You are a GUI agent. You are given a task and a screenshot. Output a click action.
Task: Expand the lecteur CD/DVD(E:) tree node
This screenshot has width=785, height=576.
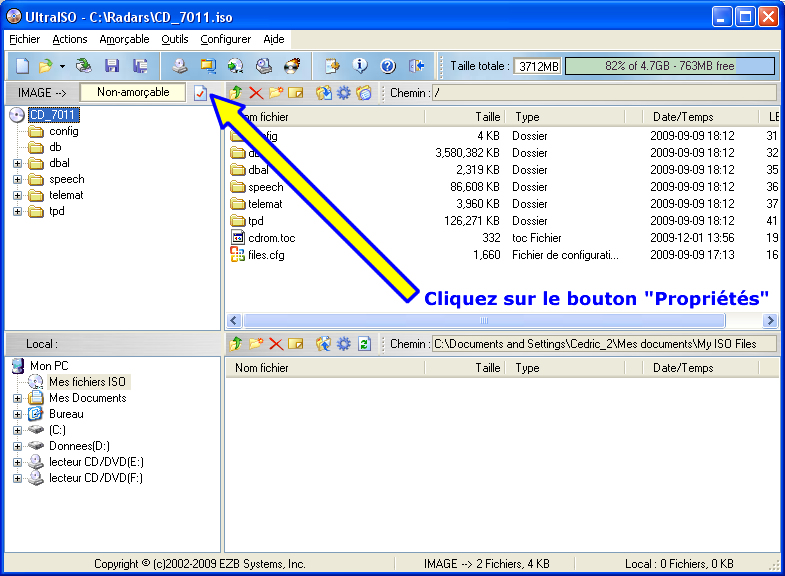point(17,462)
